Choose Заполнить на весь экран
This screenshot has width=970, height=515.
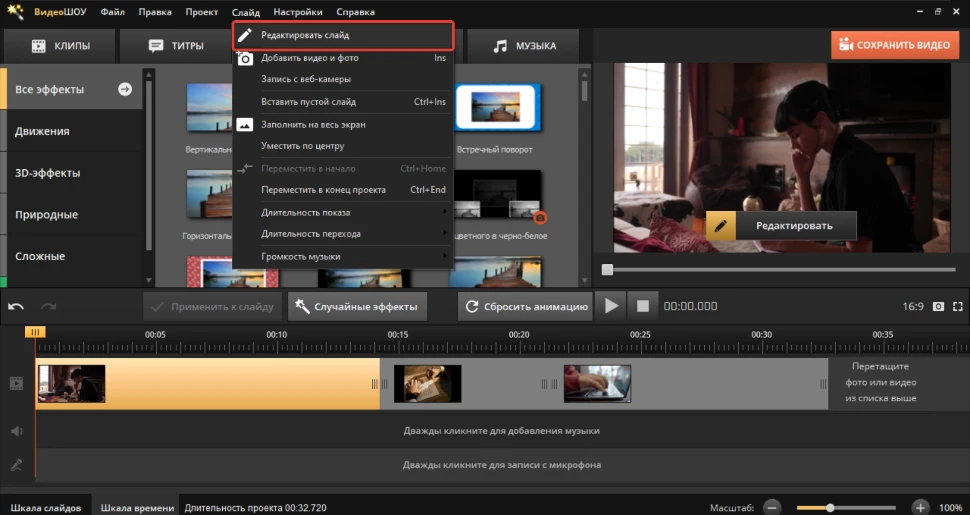point(343,124)
